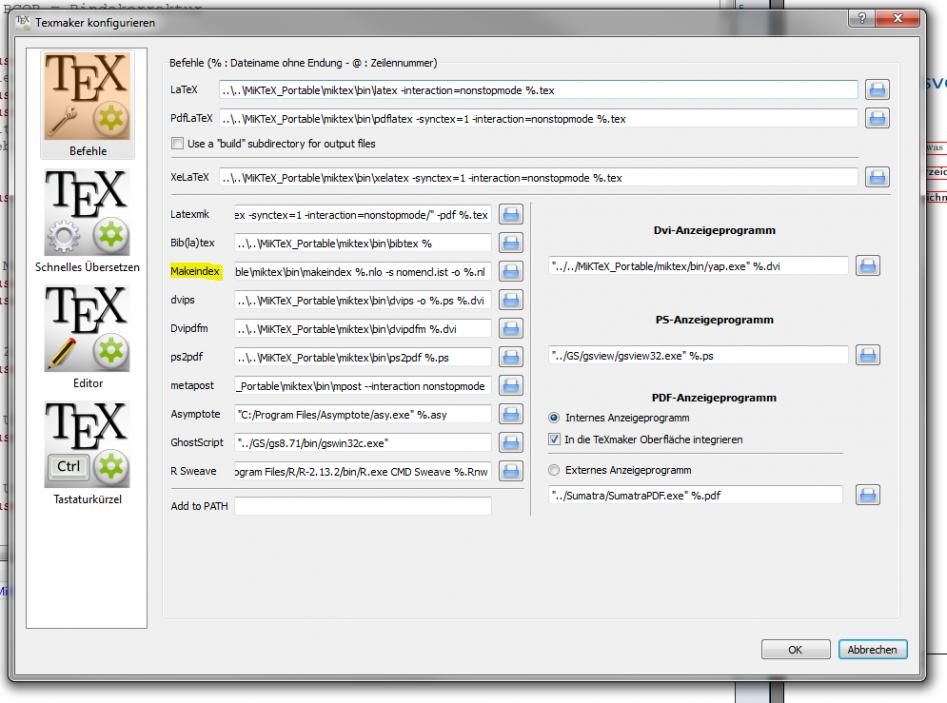Click into the GhostScript command field
Image resolution: width=947 pixels, height=703 pixels.
pyautogui.click(x=362, y=443)
